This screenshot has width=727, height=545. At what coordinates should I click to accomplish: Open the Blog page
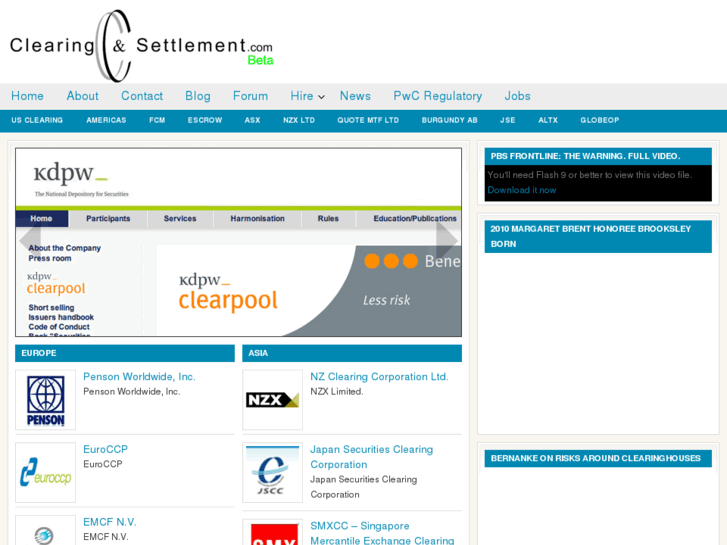pyautogui.click(x=198, y=96)
